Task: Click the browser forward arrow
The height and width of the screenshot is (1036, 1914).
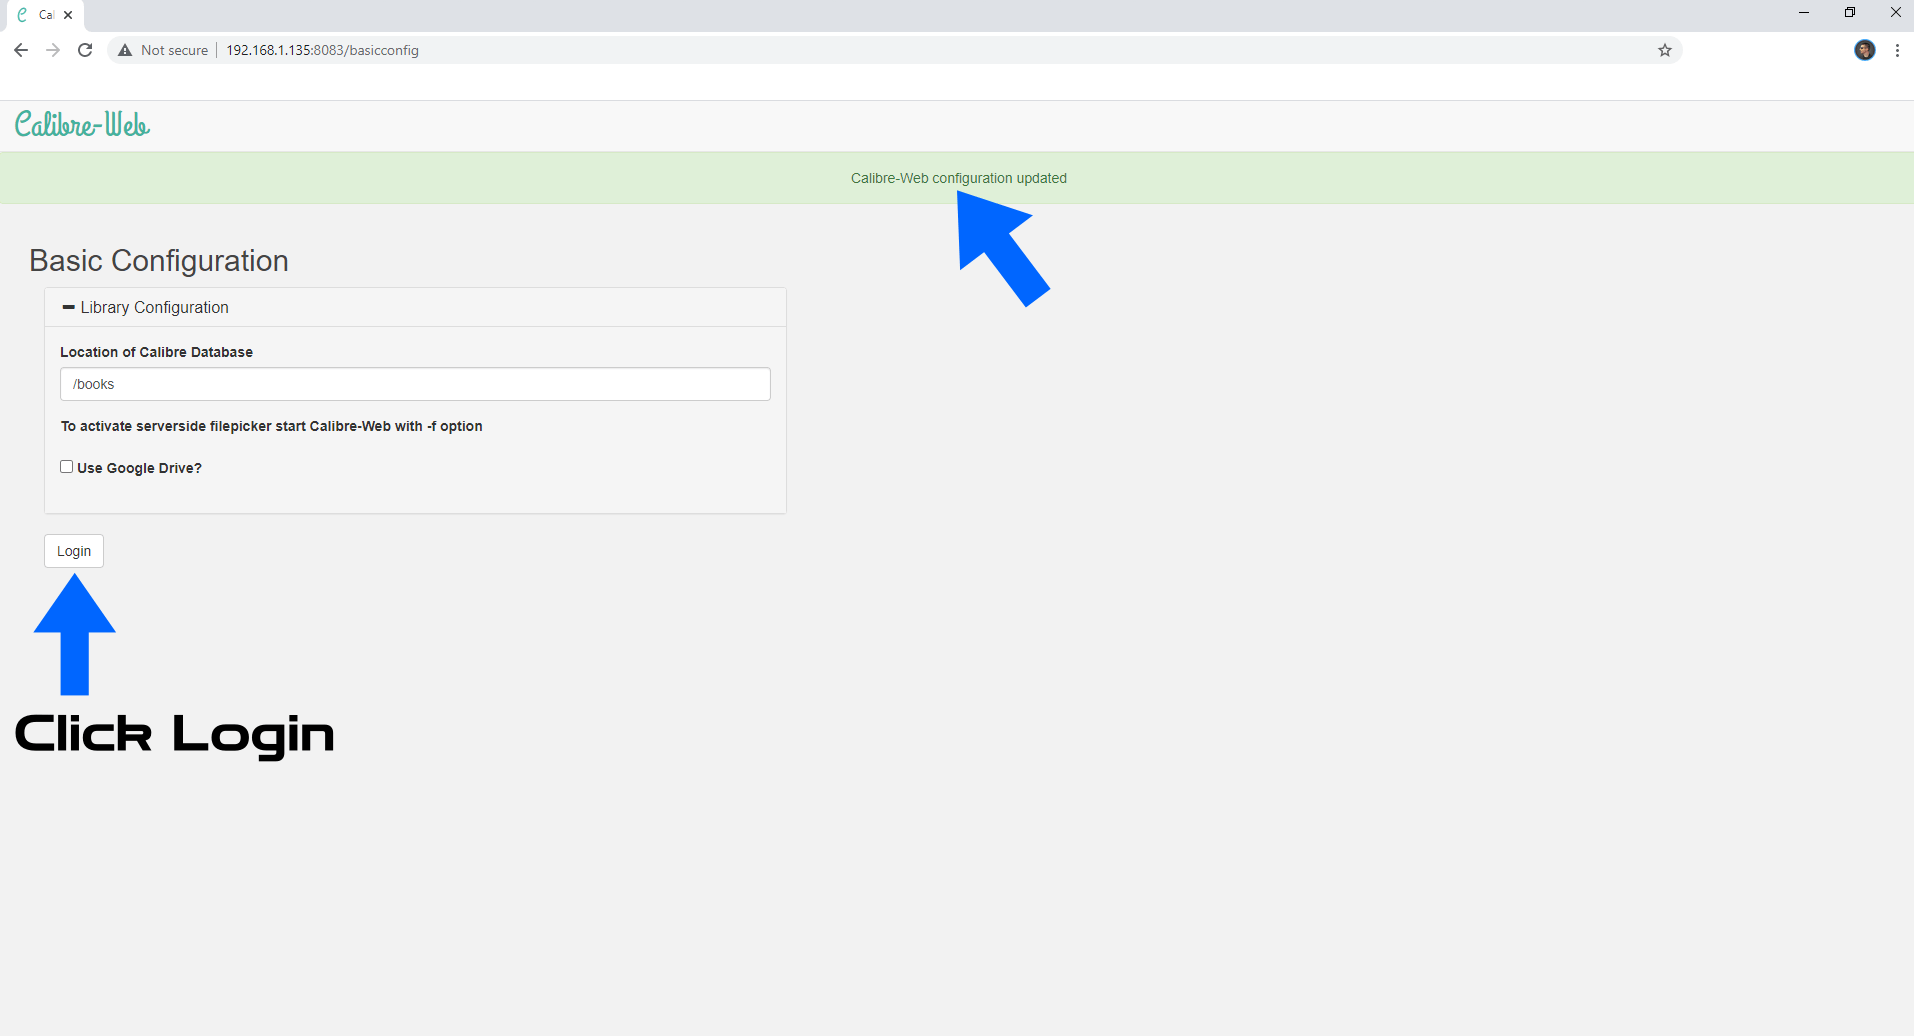Action: coord(53,50)
